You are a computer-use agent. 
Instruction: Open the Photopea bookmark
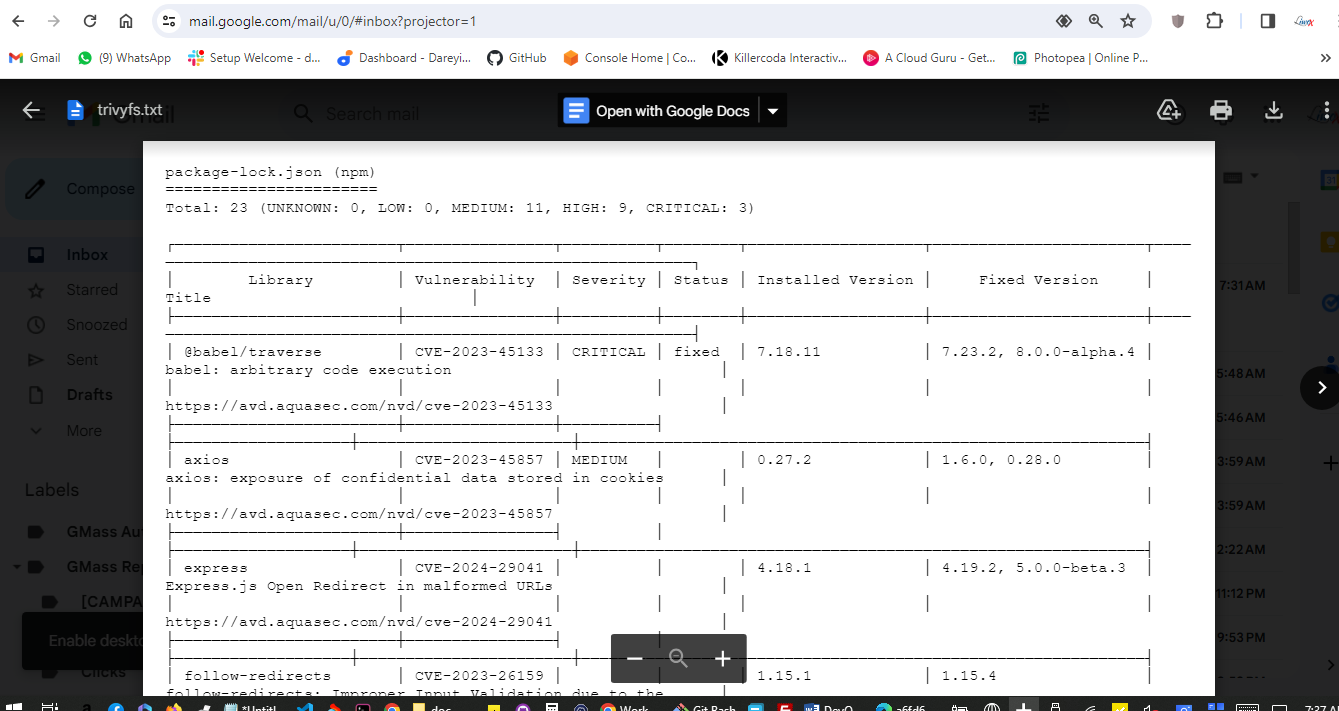(1080, 58)
